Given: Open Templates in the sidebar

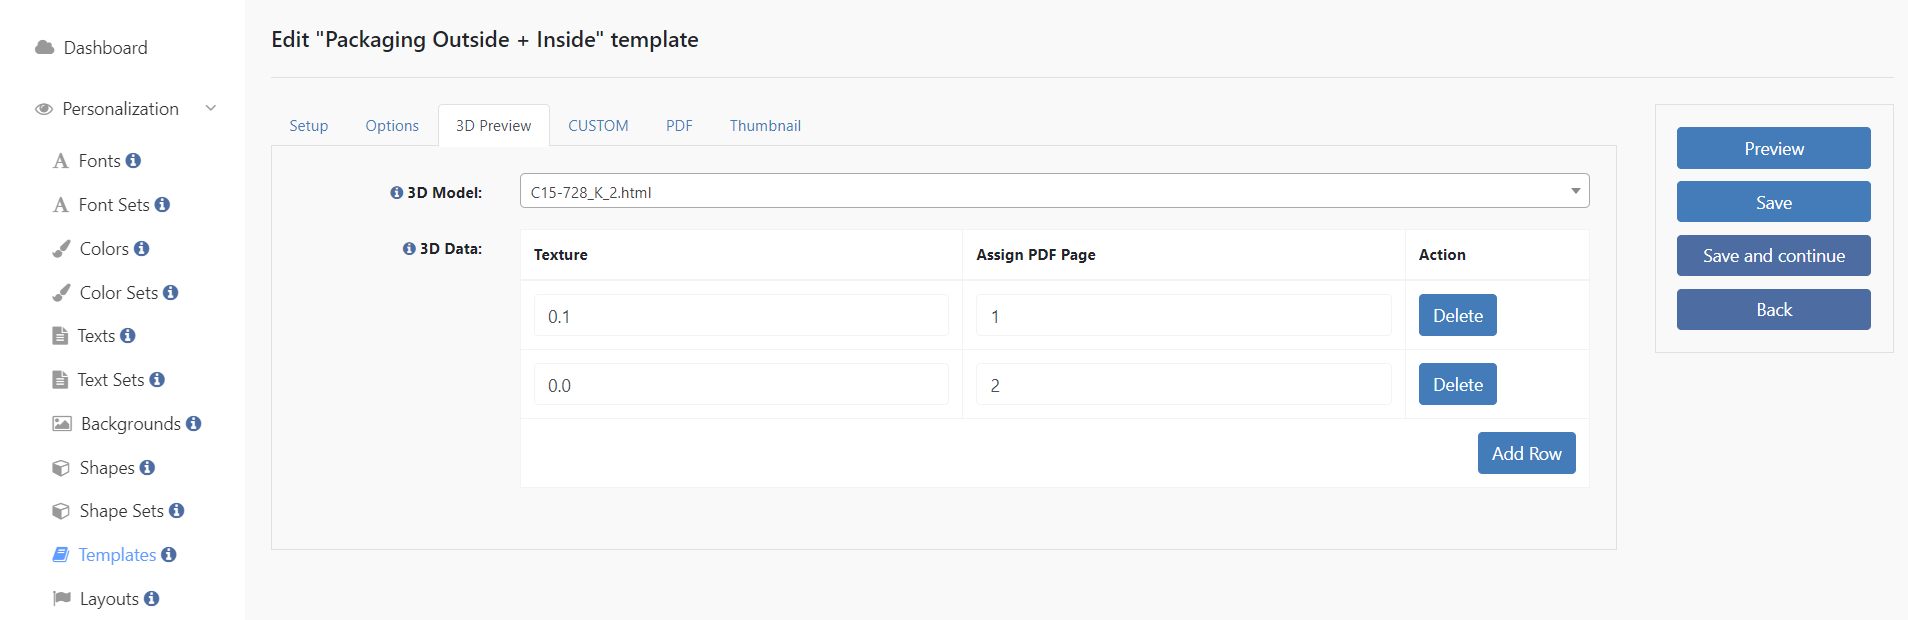Looking at the screenshot, I should click(x=117, y=554).
